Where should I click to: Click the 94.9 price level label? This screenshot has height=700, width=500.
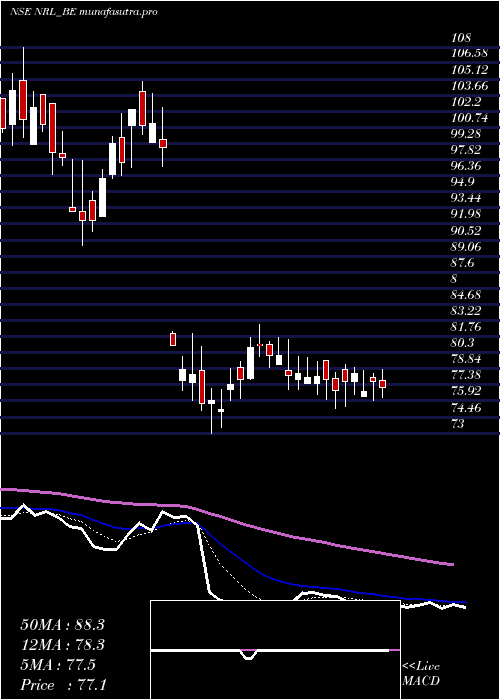(x=463, y=183)
